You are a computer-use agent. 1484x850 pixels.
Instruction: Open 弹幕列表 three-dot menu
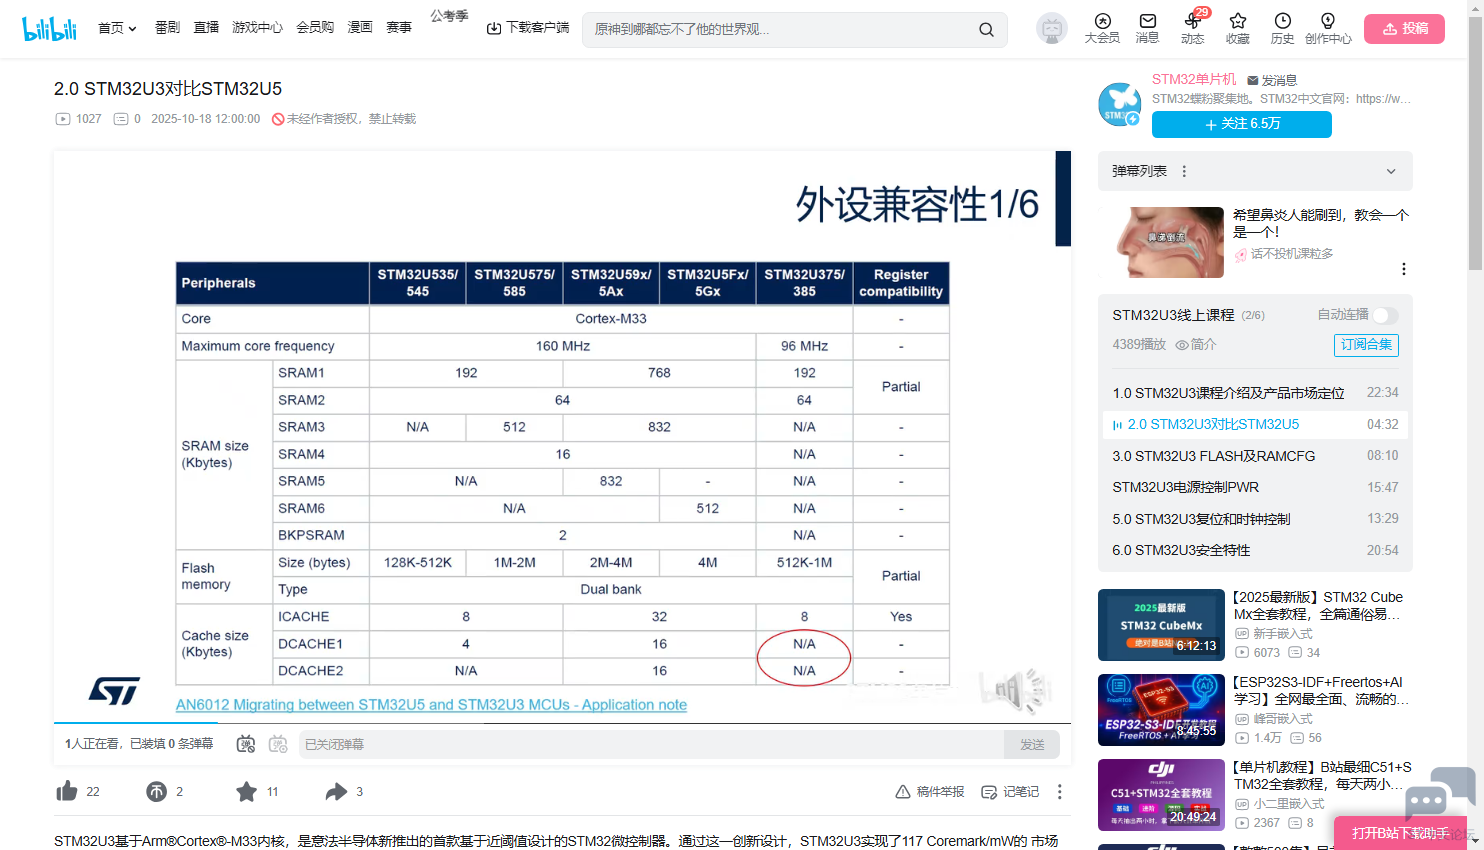(1184, 171)
